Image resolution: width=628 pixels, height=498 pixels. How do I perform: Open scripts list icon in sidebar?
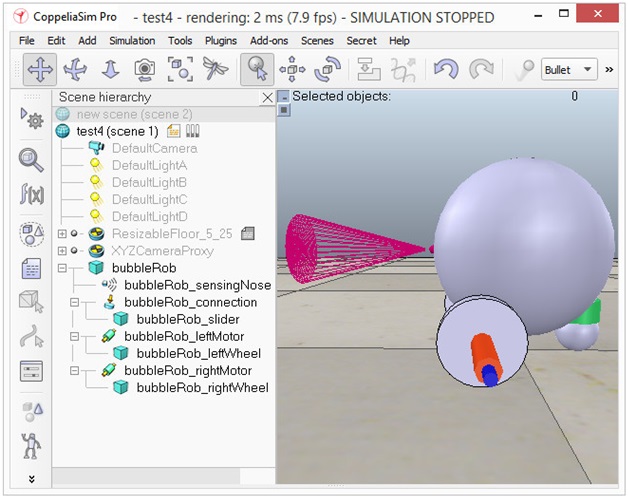(x=31, y=268)
